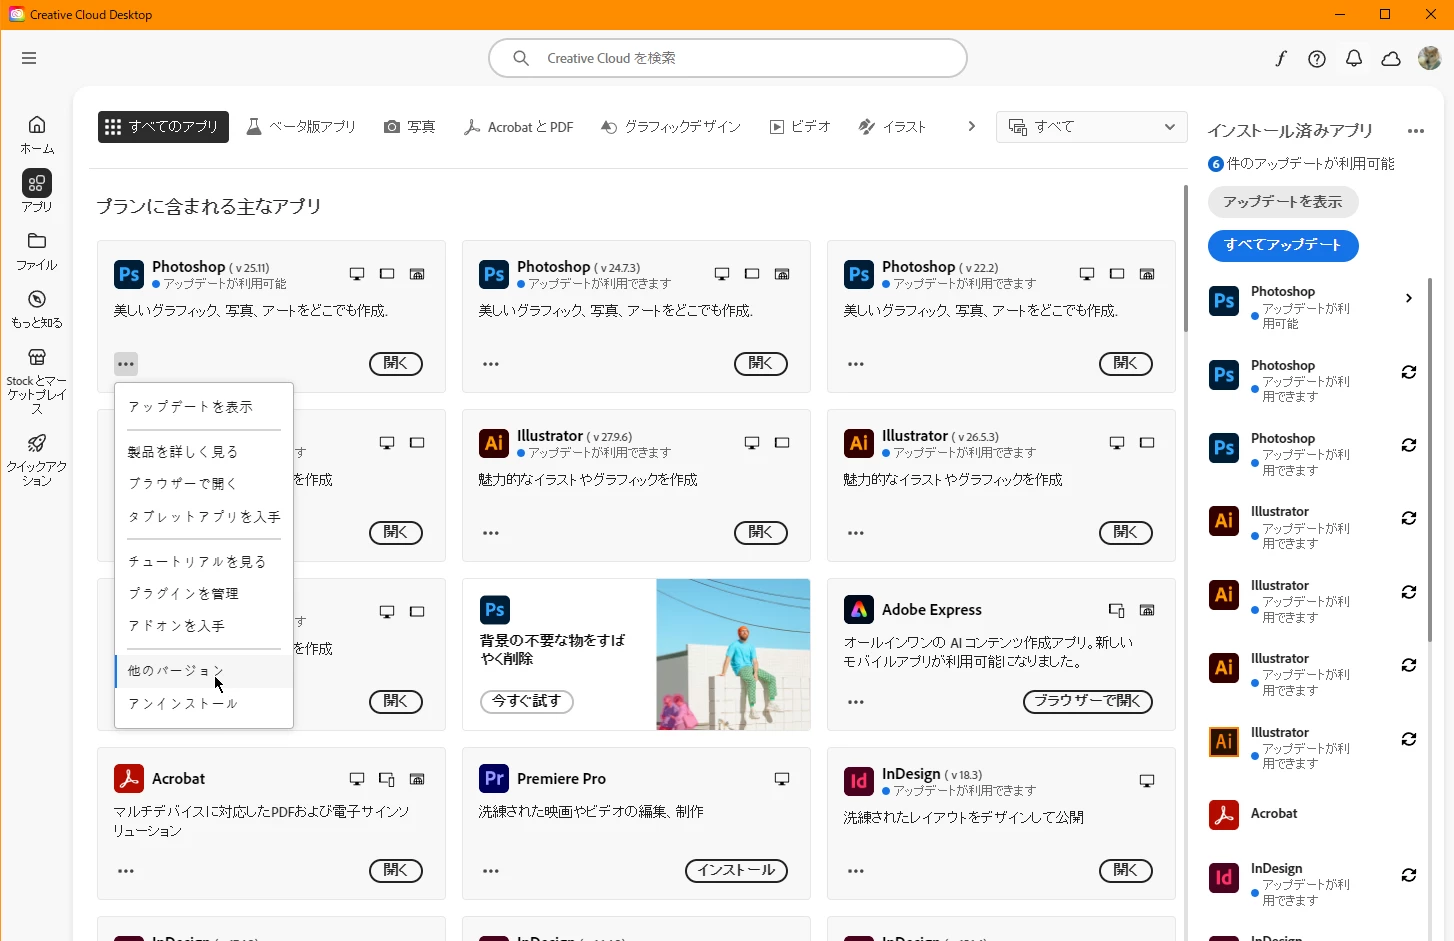Update first Illustrator in installed list
The image size is (1454, 941).
1409,518
